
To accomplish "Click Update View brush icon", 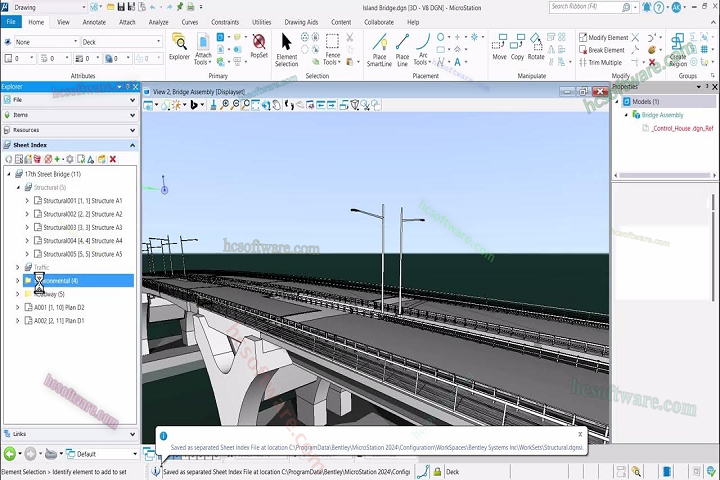I will (213, 105).
